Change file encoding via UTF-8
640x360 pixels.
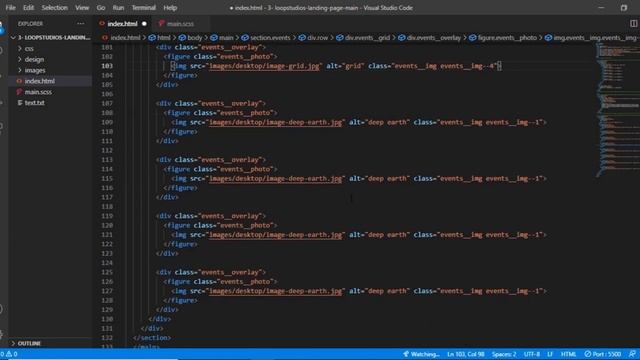pyautogui.click(x=531, y=354)
